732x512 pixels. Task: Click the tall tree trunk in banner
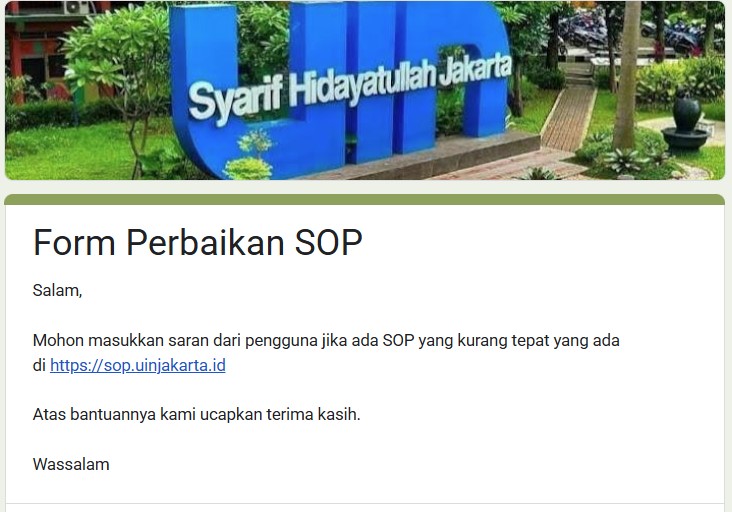coord(627,75)
